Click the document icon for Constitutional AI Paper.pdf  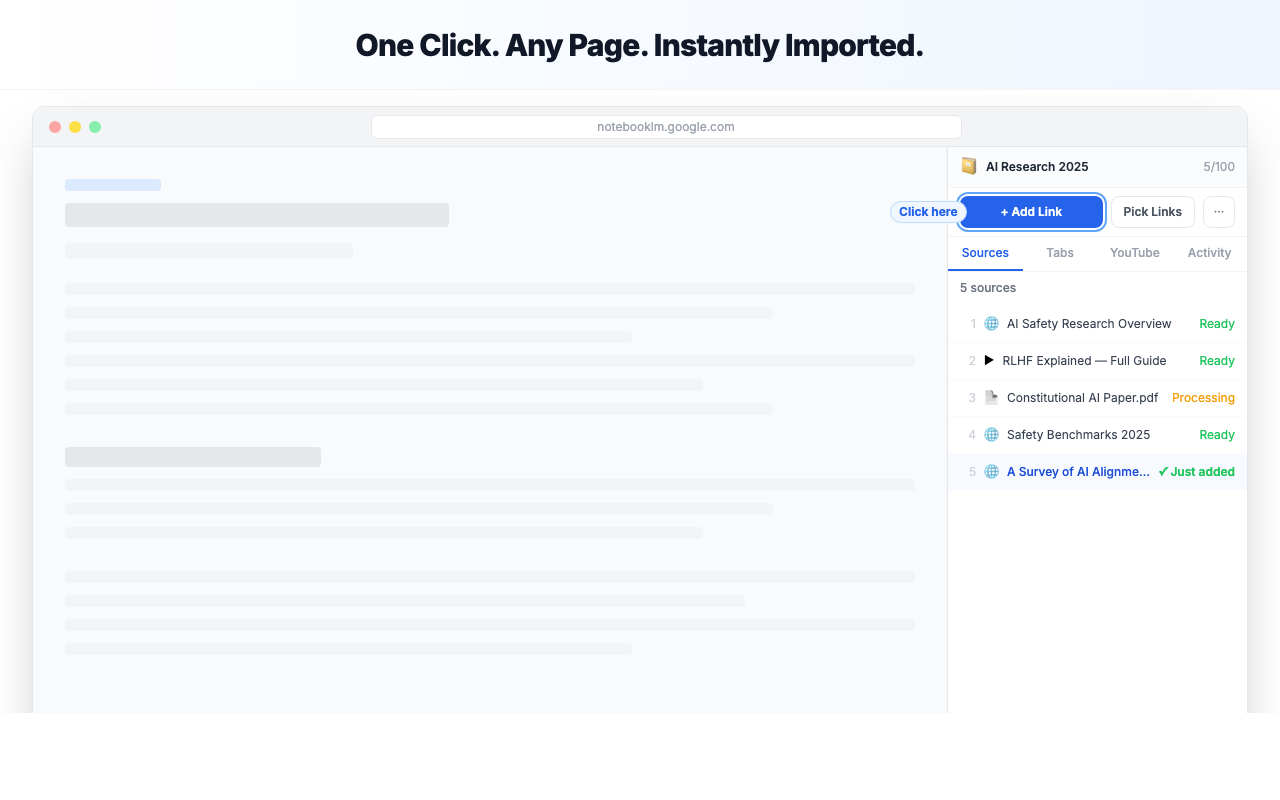[x=992, y=398]
